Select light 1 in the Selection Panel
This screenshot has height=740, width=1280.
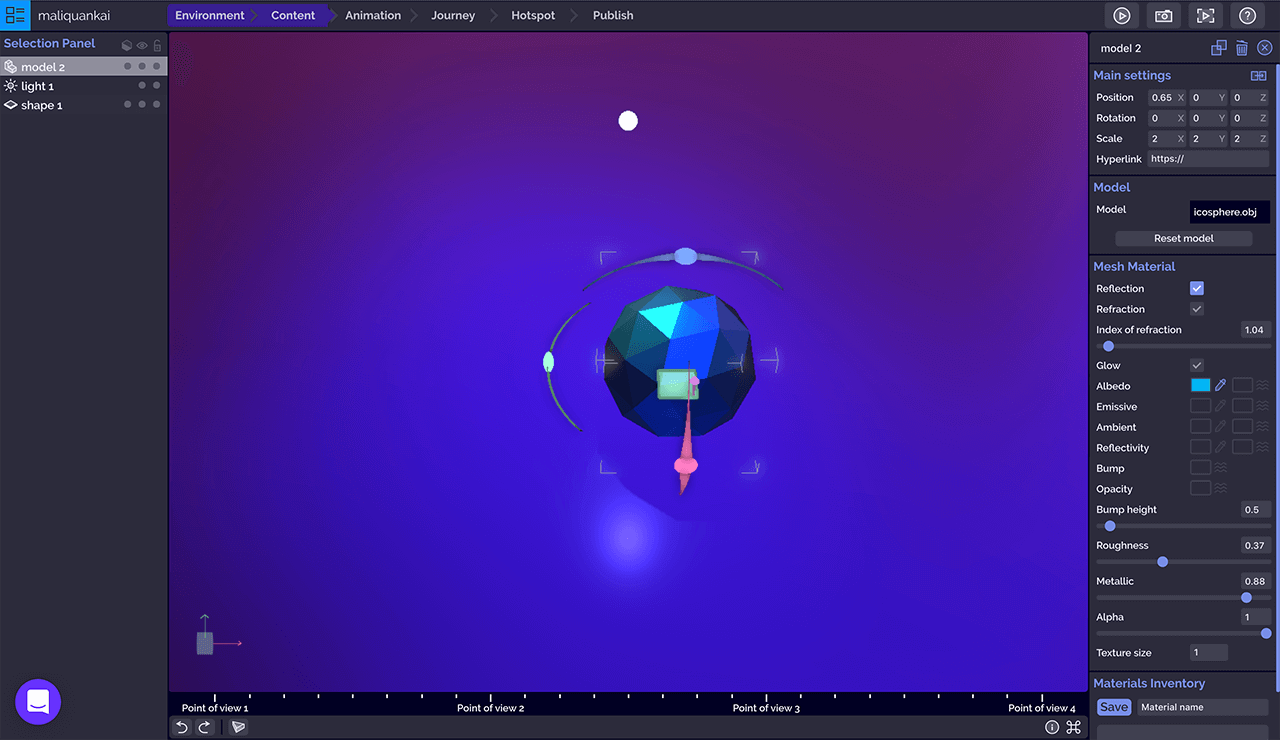(38, 86)
